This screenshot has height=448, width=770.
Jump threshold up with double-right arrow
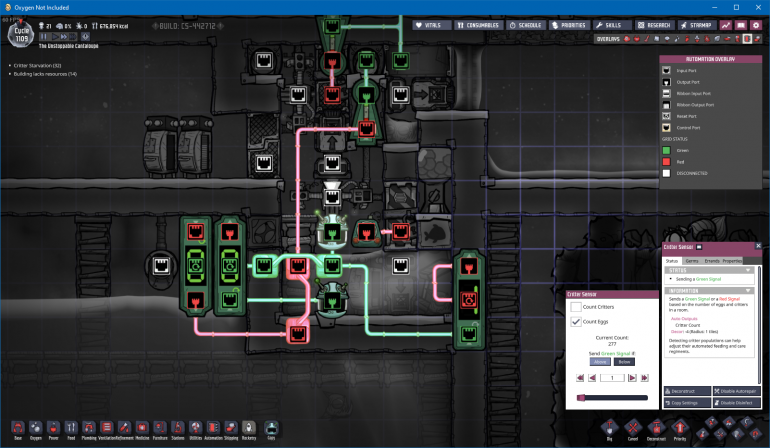coord(644,378)
